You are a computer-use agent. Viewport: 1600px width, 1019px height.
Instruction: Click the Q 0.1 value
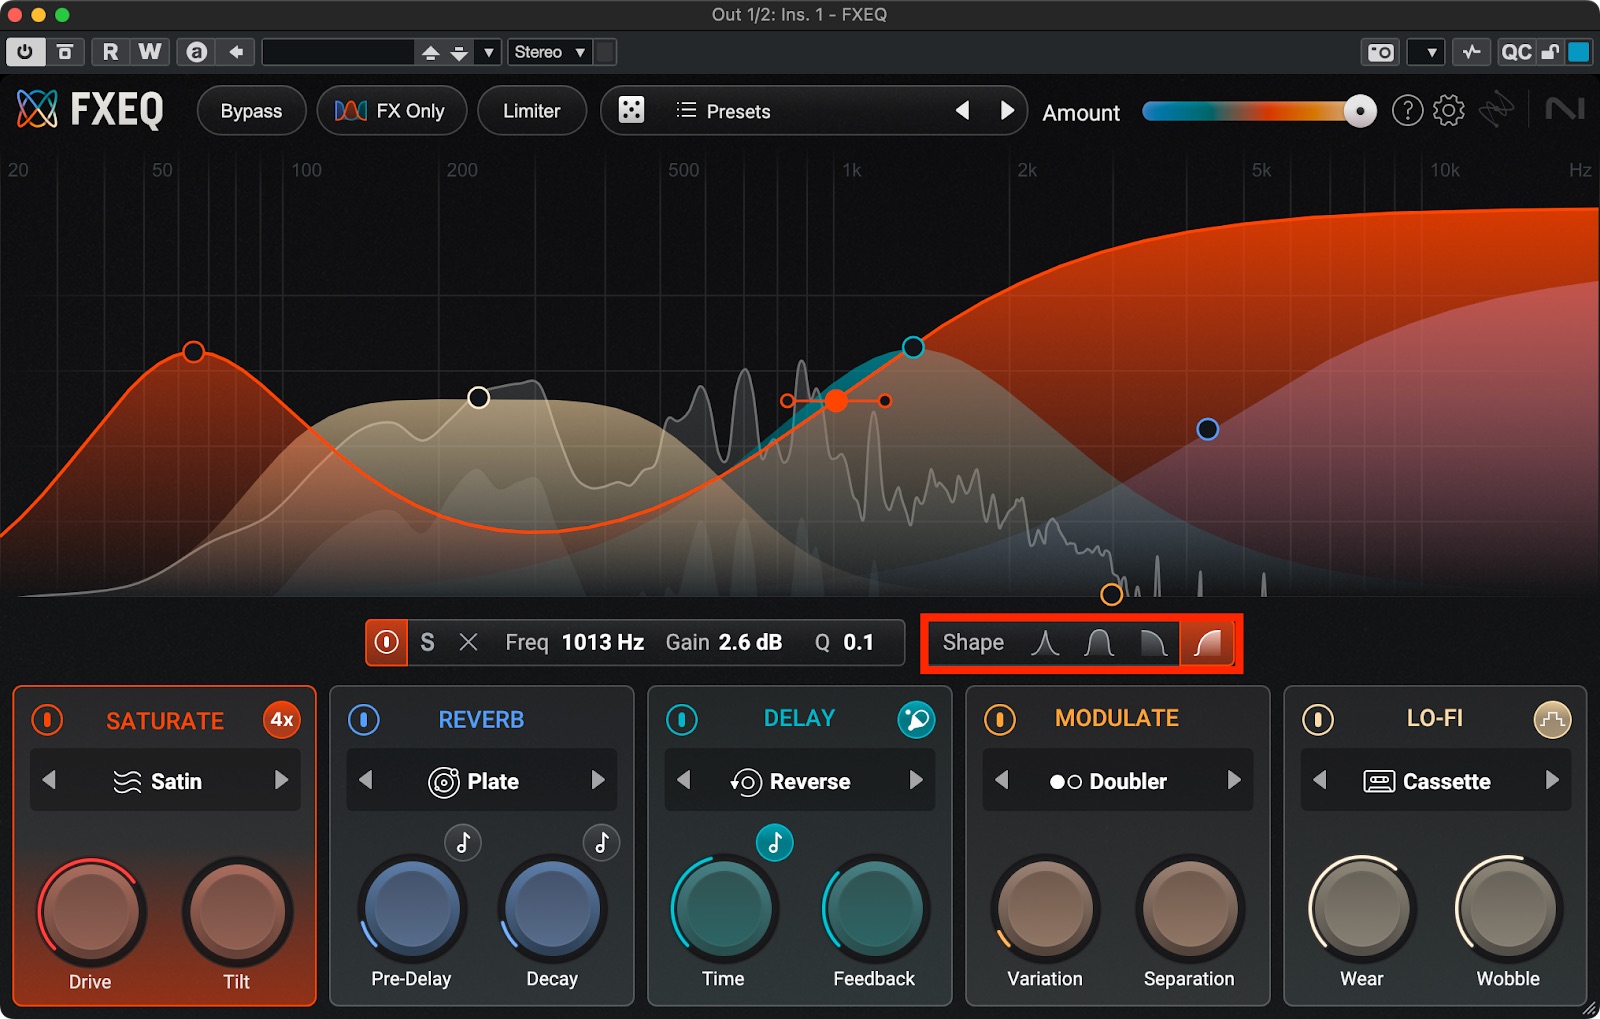point(859,642)
